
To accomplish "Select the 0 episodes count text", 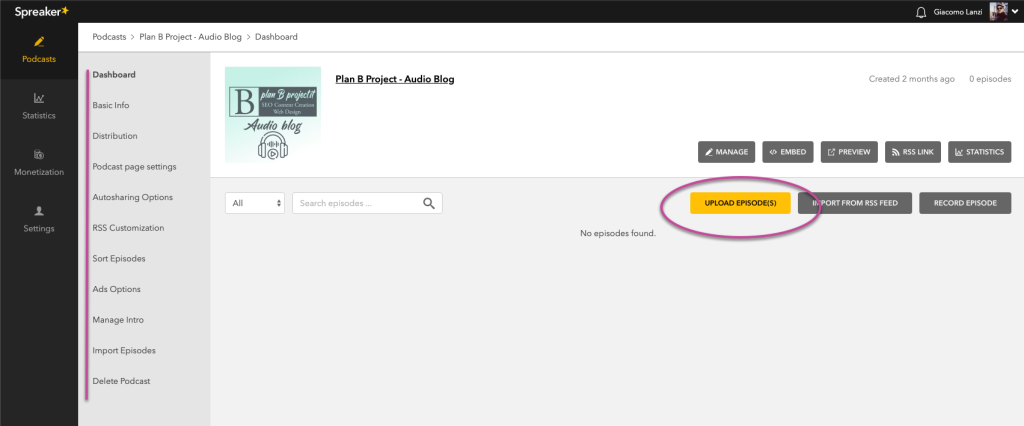I will point(990,79).
